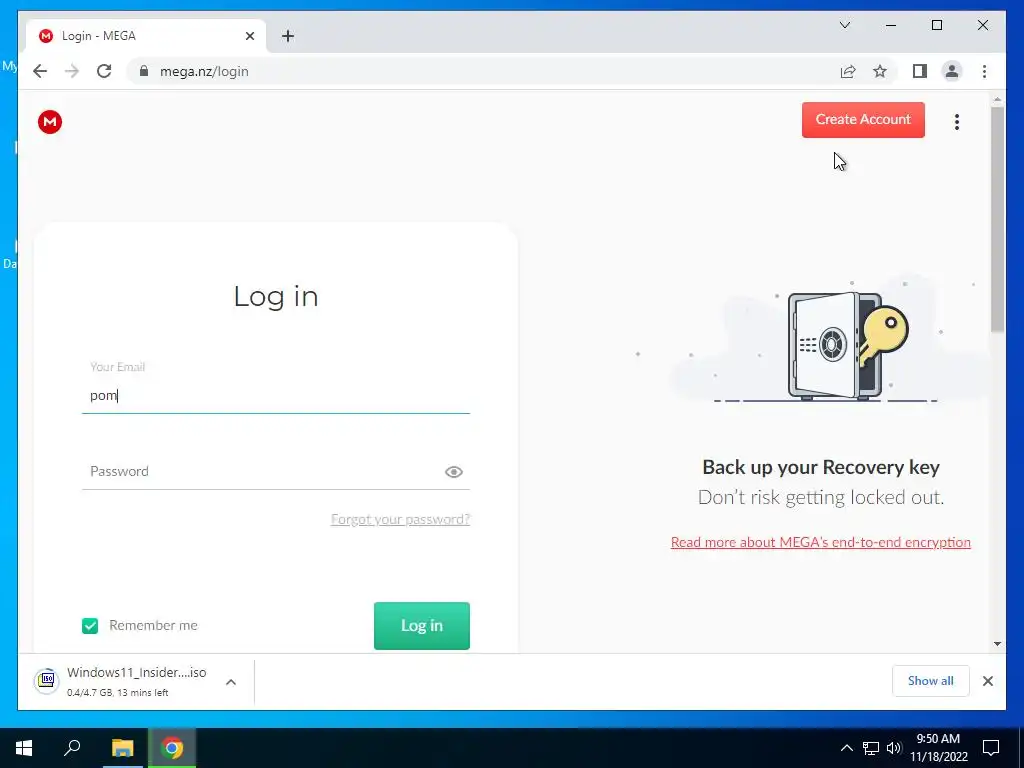Viewport: 1024px width, 768px height.
Task: Click the MEGA logo icon
Action: 50,121
